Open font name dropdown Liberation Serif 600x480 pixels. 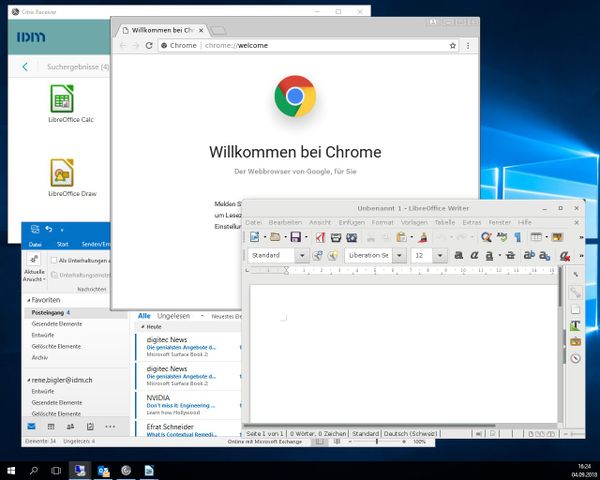399,255
